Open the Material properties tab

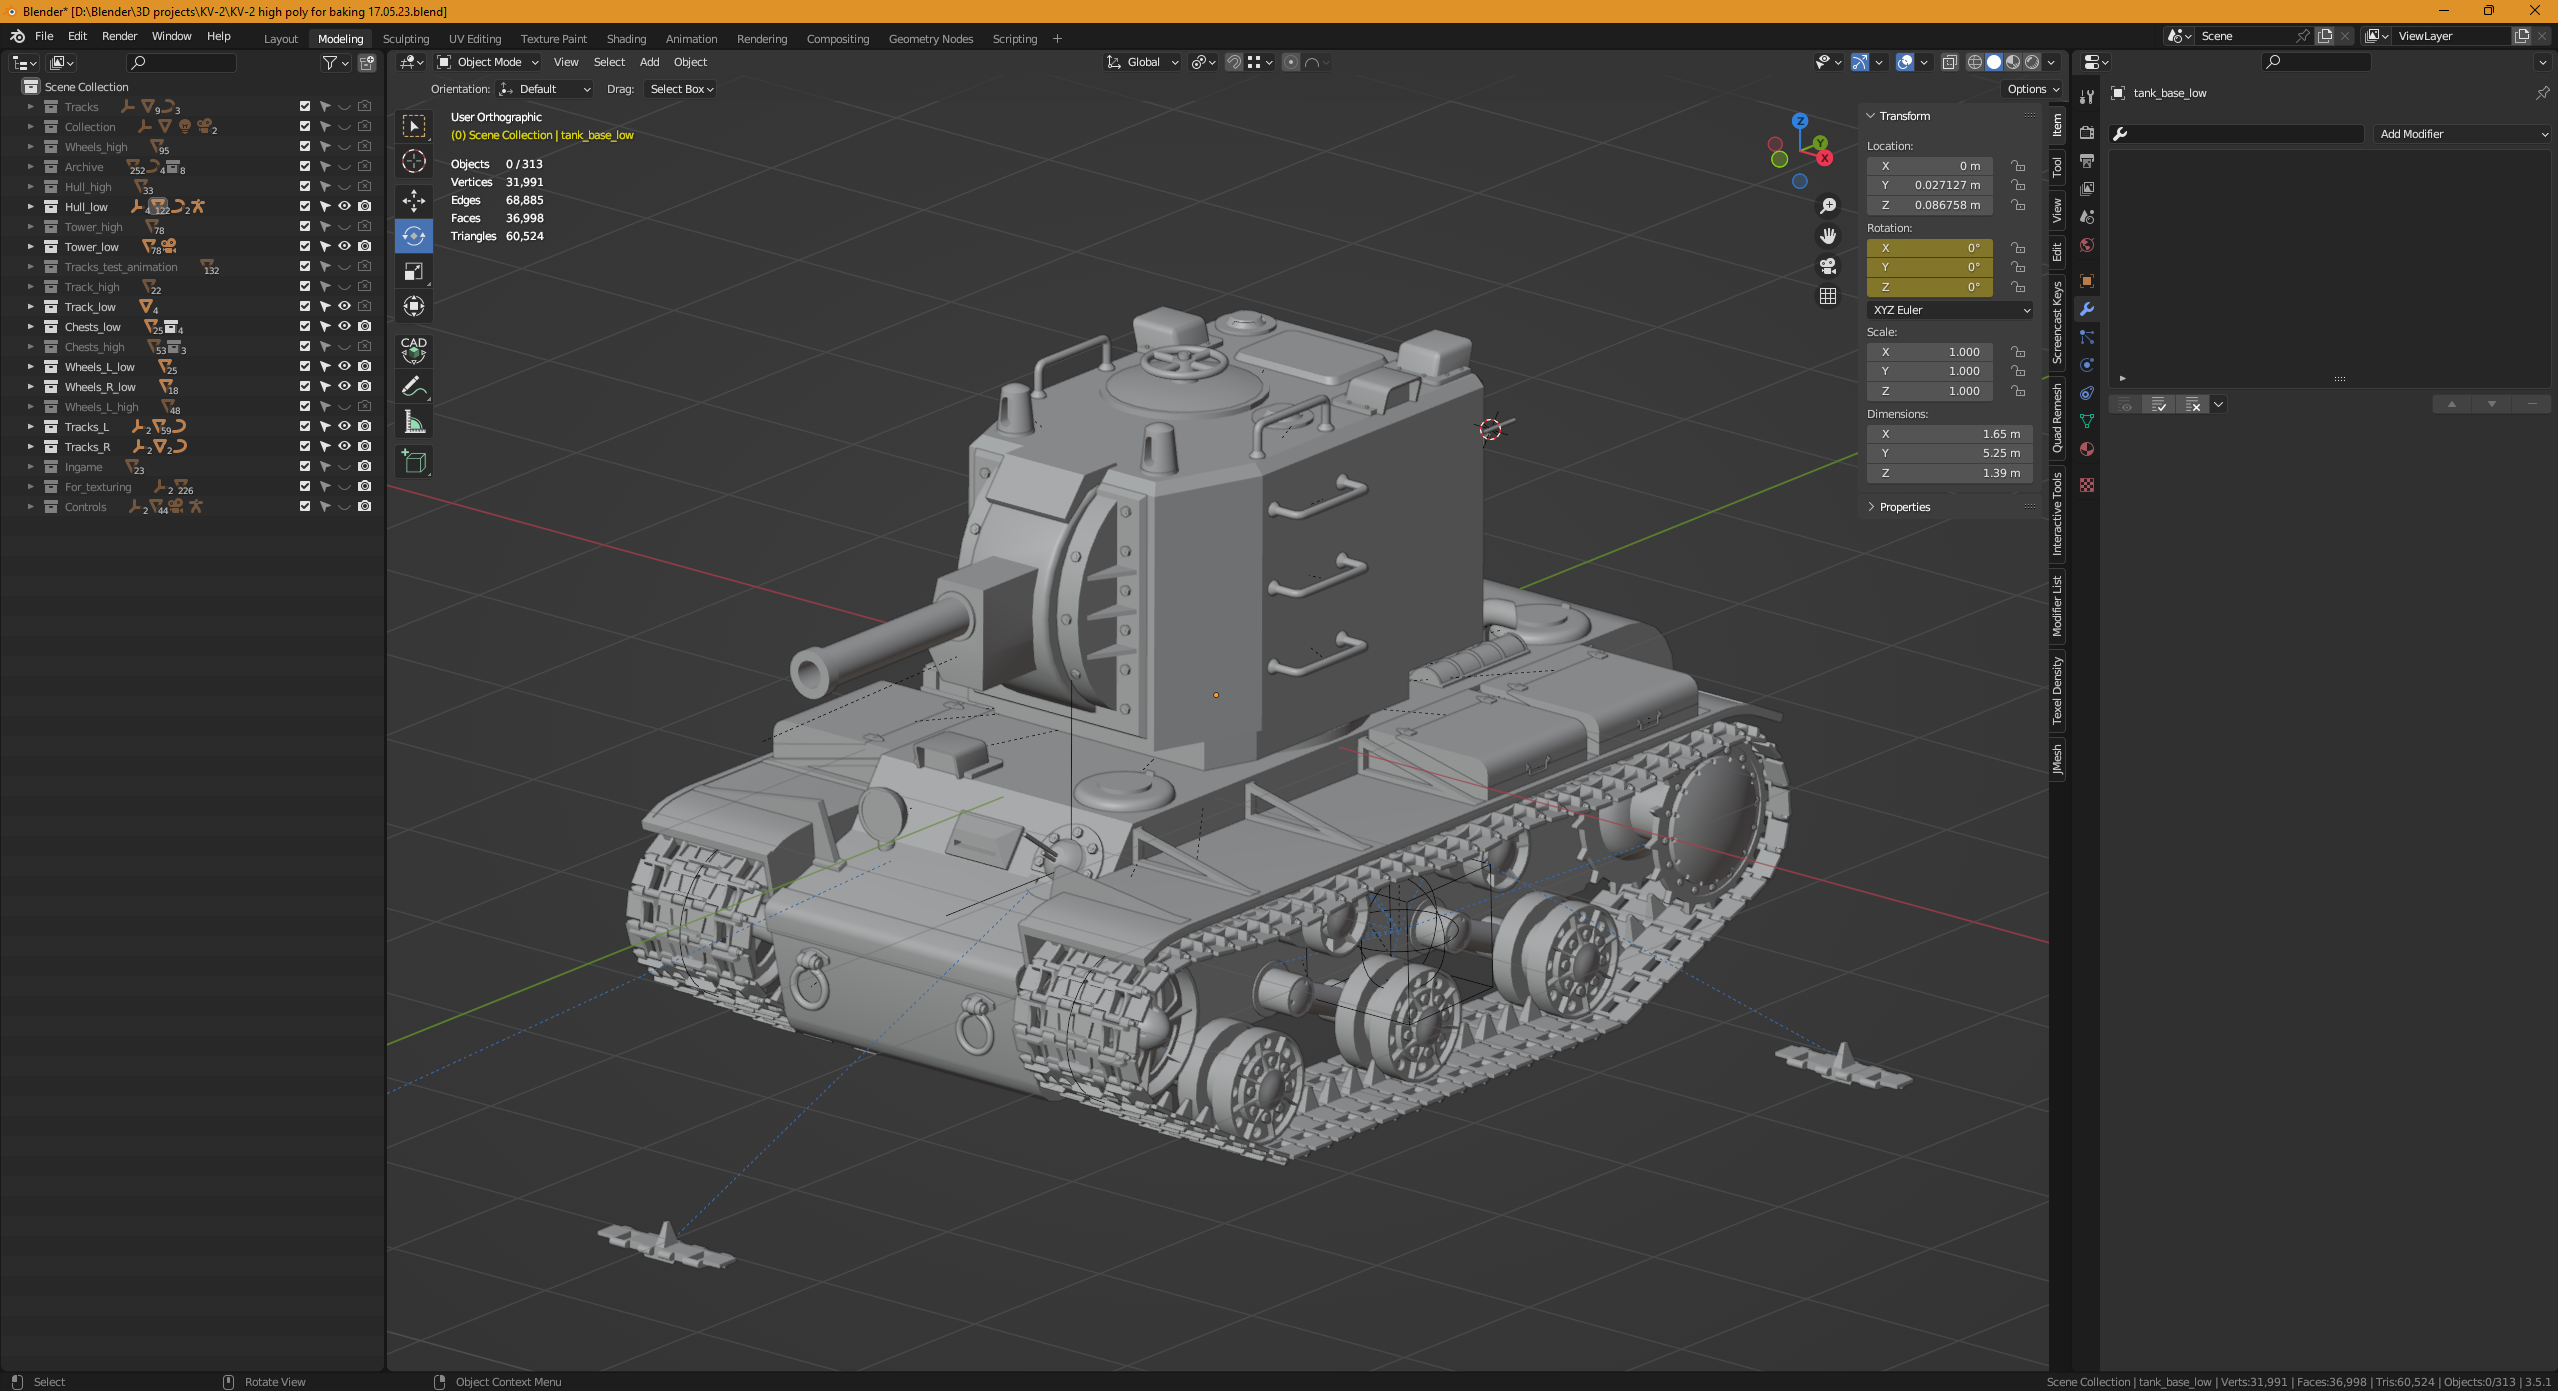click(x=2086, y=449)
